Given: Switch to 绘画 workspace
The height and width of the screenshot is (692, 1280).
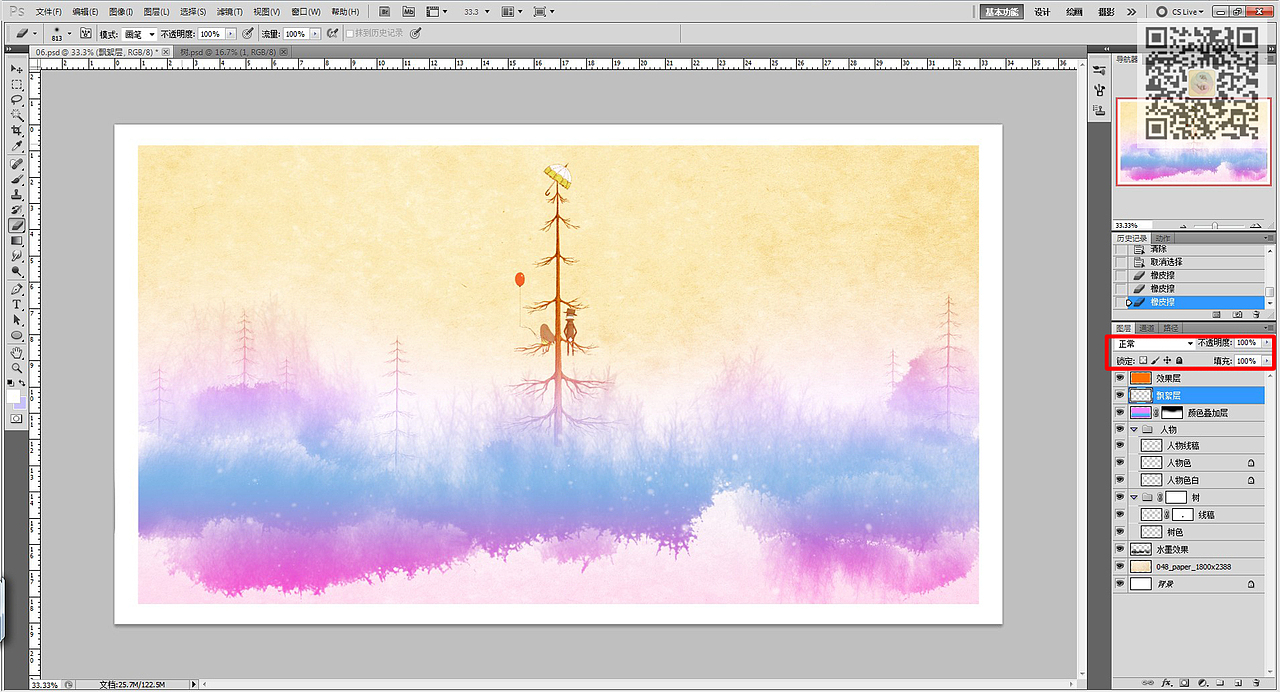Looking at the screenshot, I should click(1074, 11).
